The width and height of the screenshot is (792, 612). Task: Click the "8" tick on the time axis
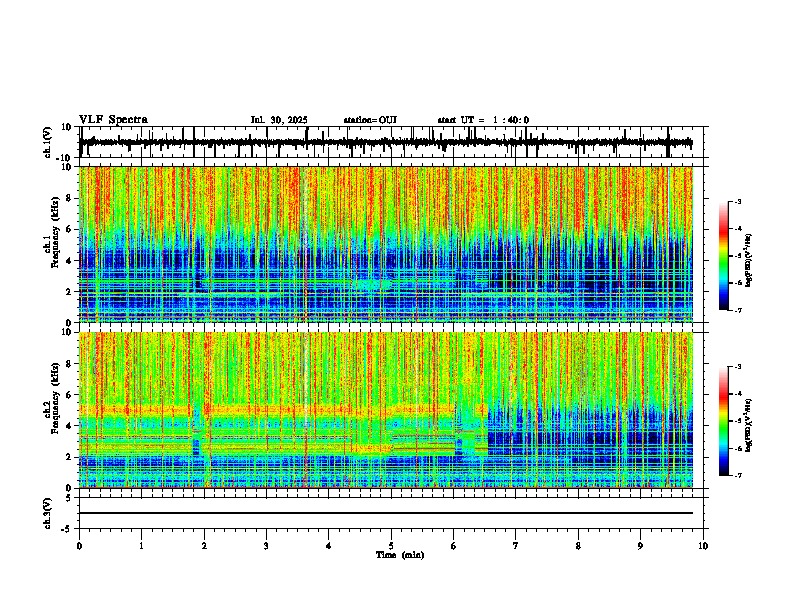click(x=578, y=546)
